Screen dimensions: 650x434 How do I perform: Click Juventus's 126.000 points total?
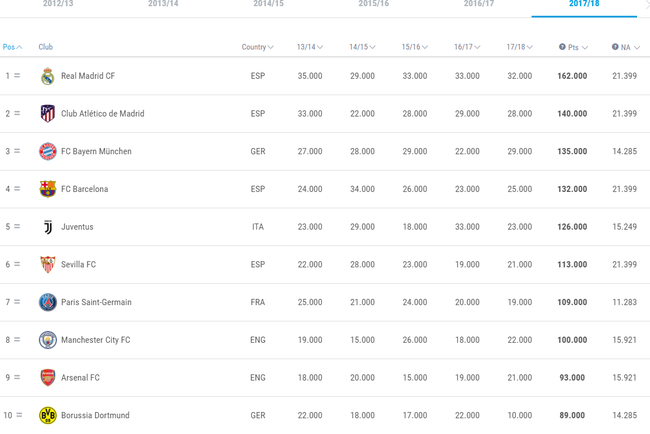(x=572, y=227)
